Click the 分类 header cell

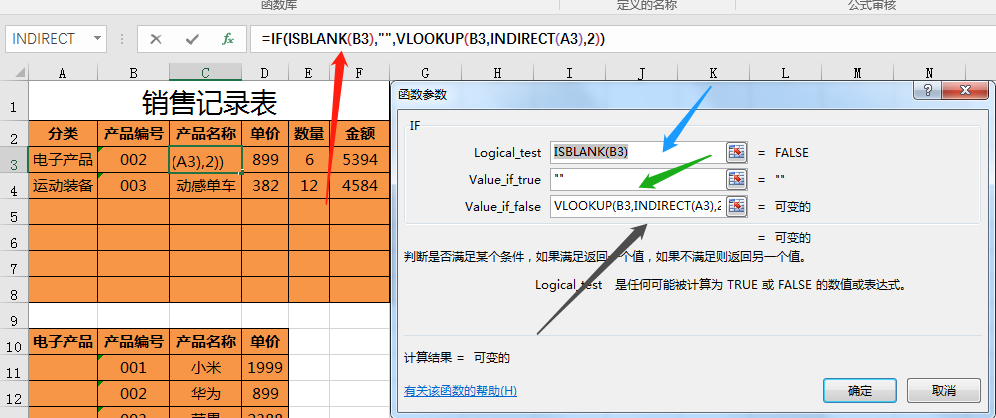coord(63,133)
